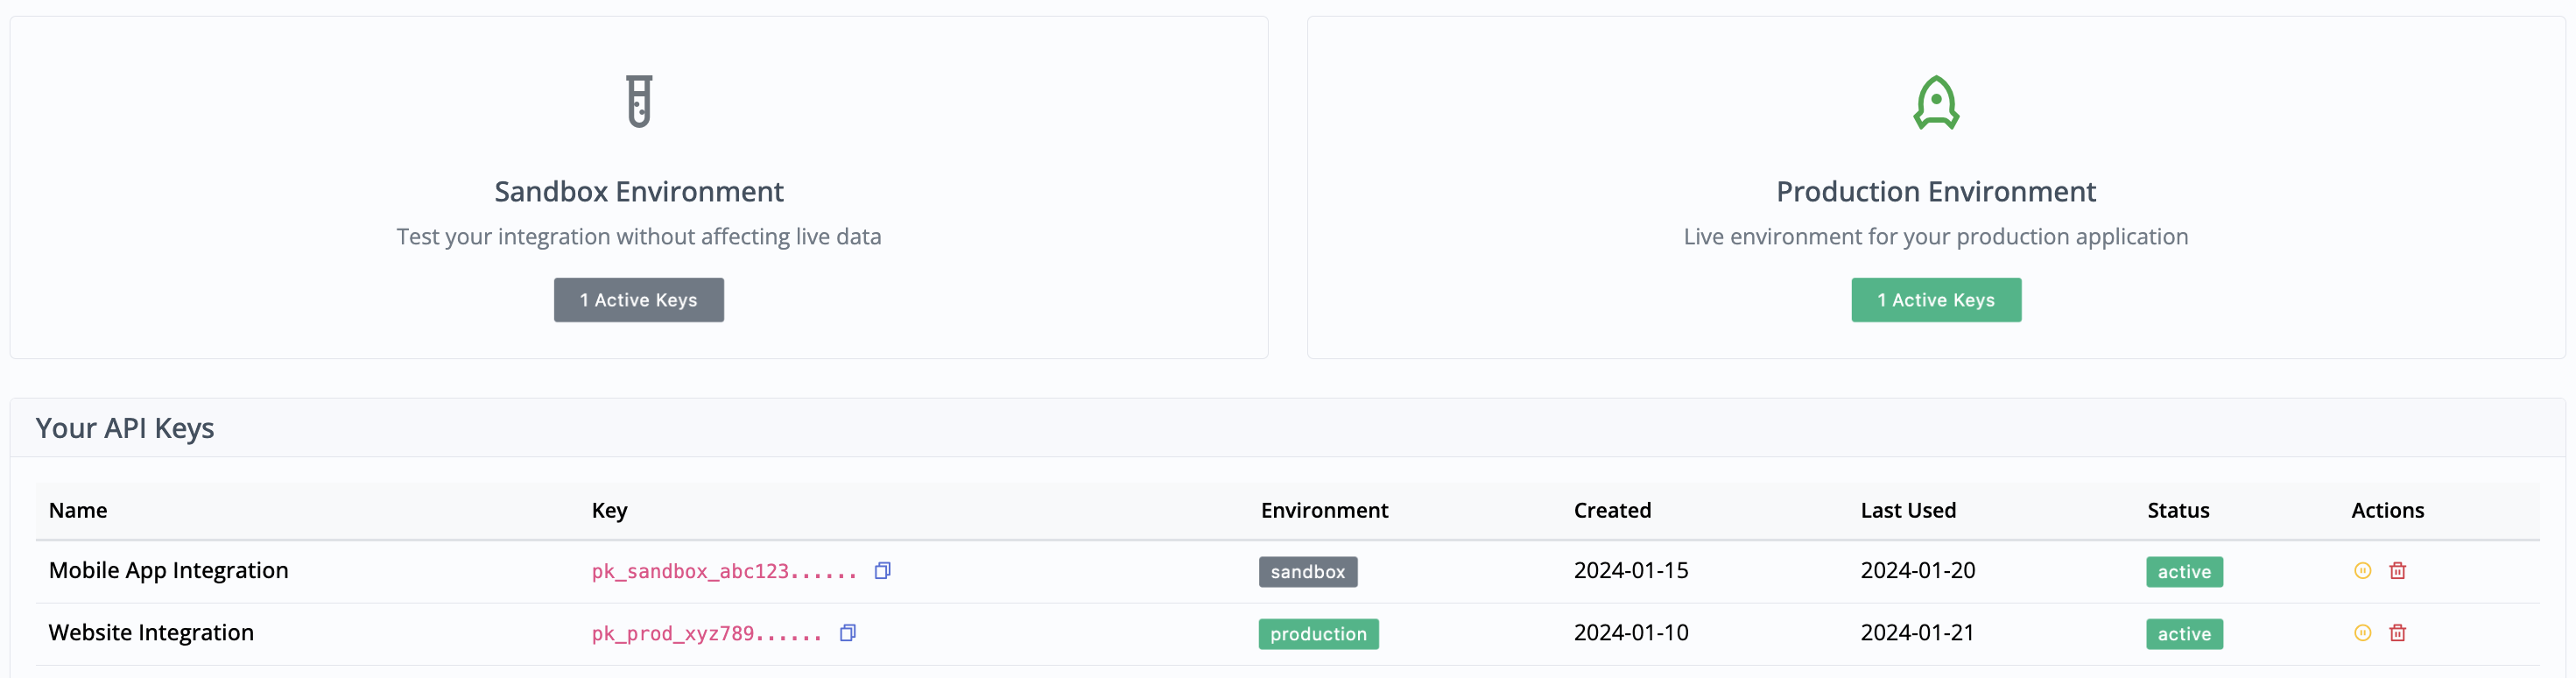Select the Created column header

[x=1612, y=510]
